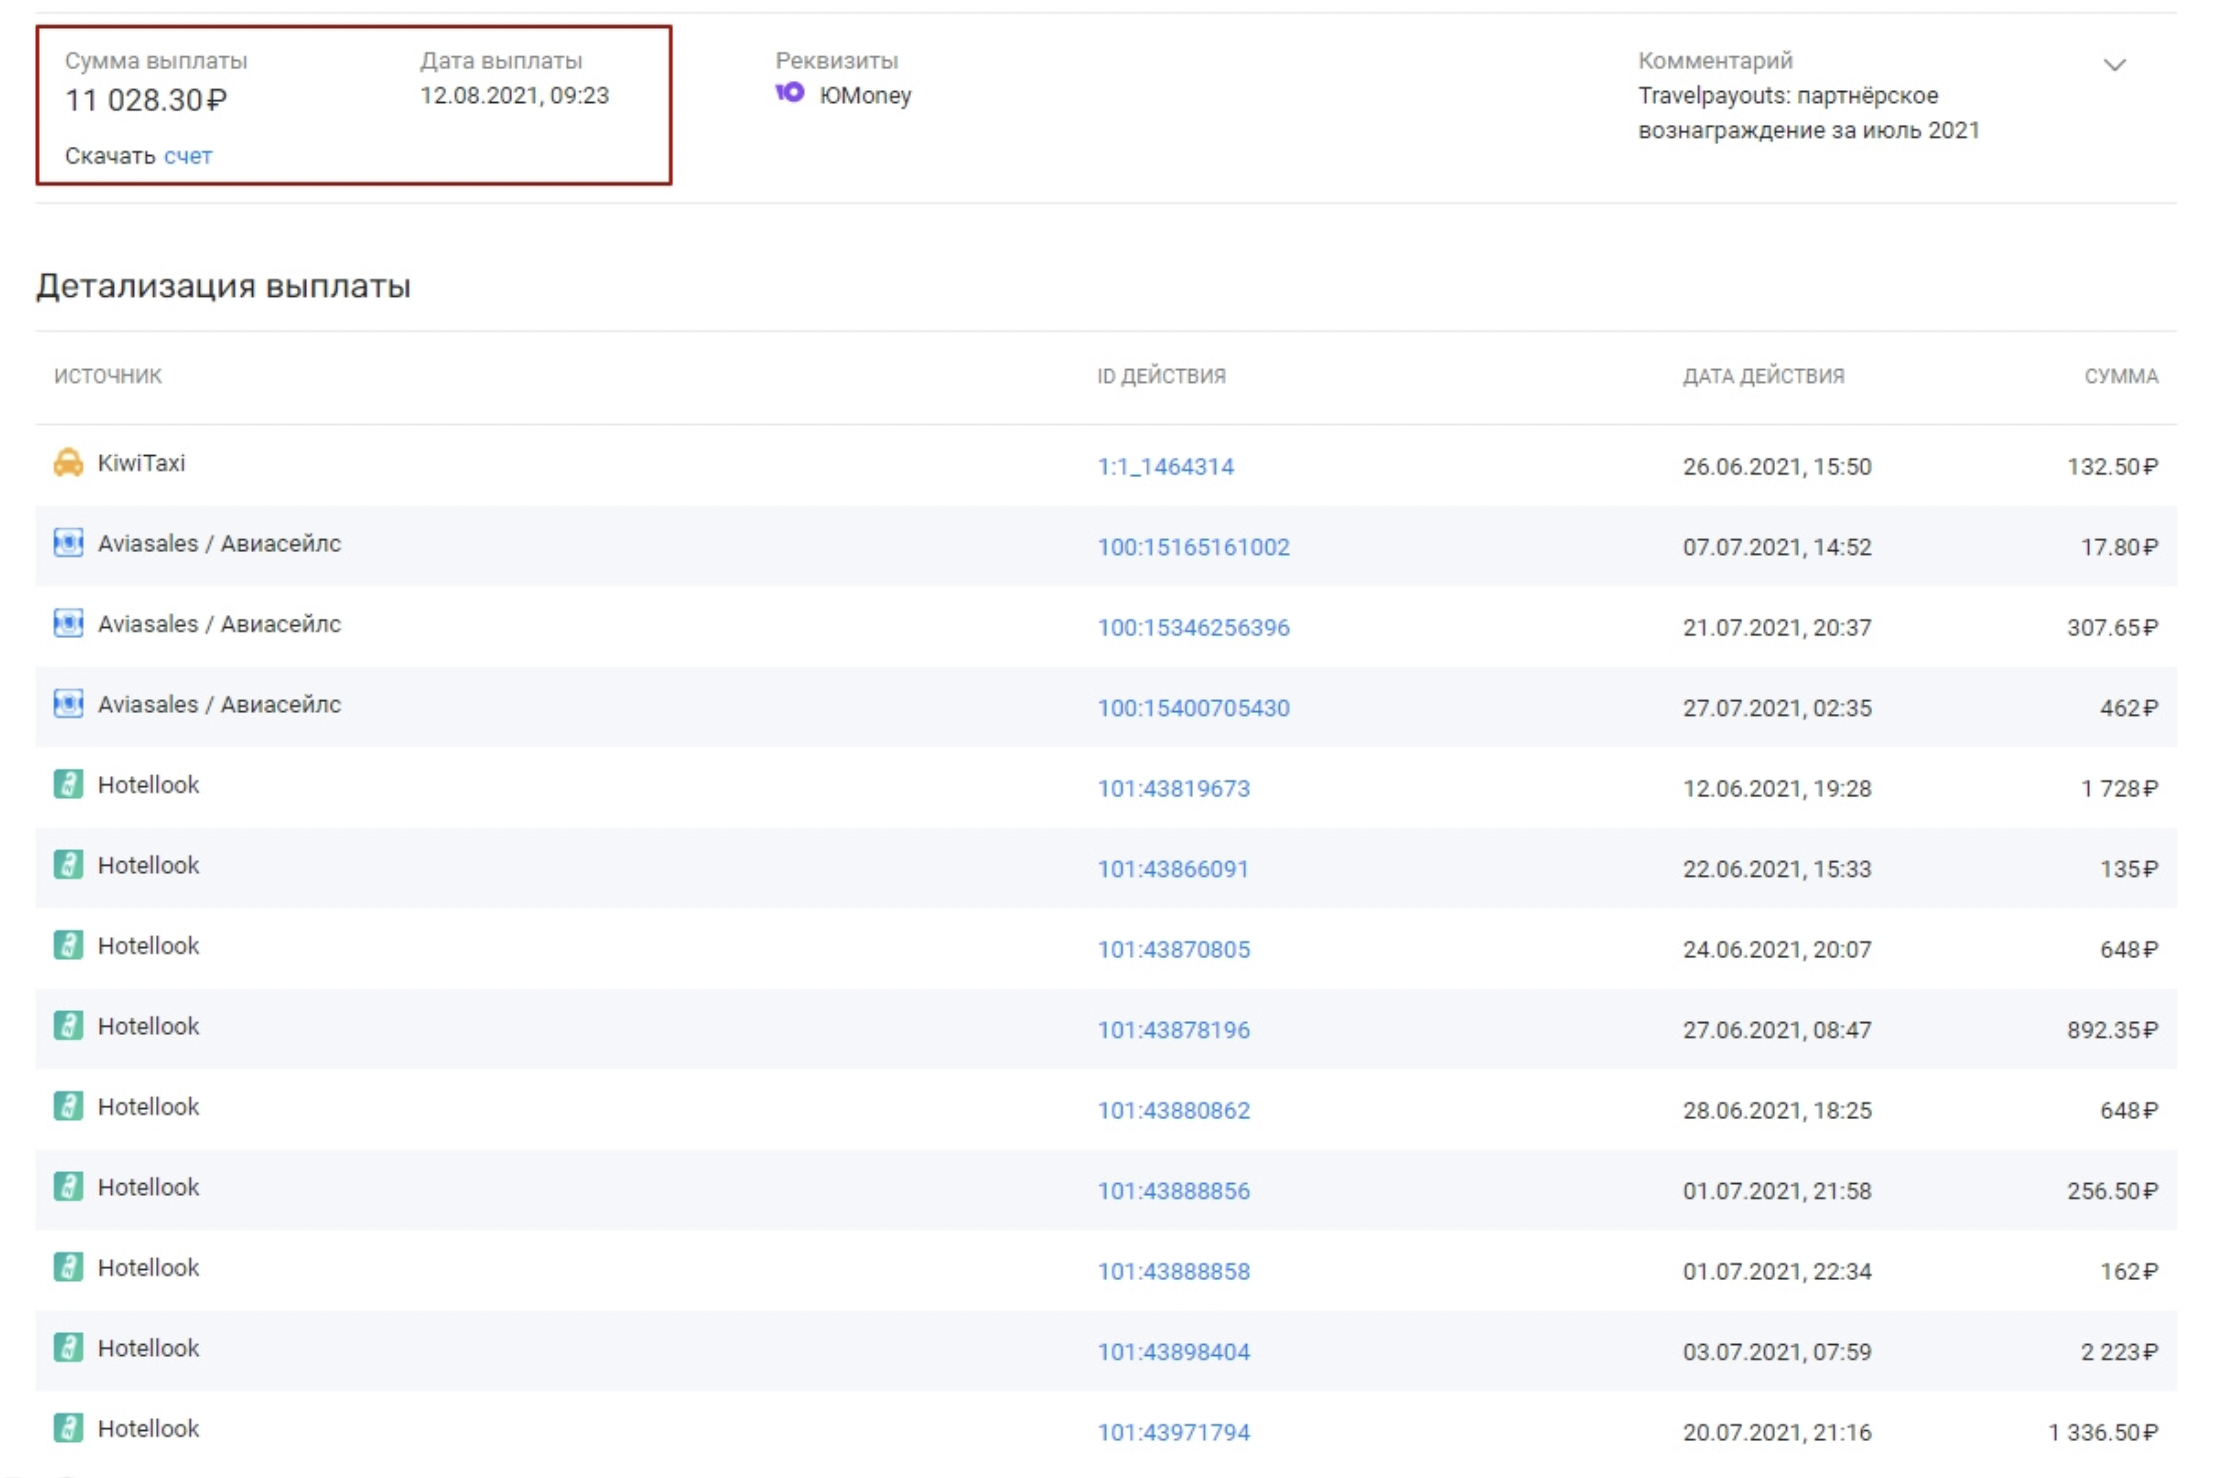Open action ID 101:43888856
Screen dimensions: 2224x1478
(x=1173, y=1191)
